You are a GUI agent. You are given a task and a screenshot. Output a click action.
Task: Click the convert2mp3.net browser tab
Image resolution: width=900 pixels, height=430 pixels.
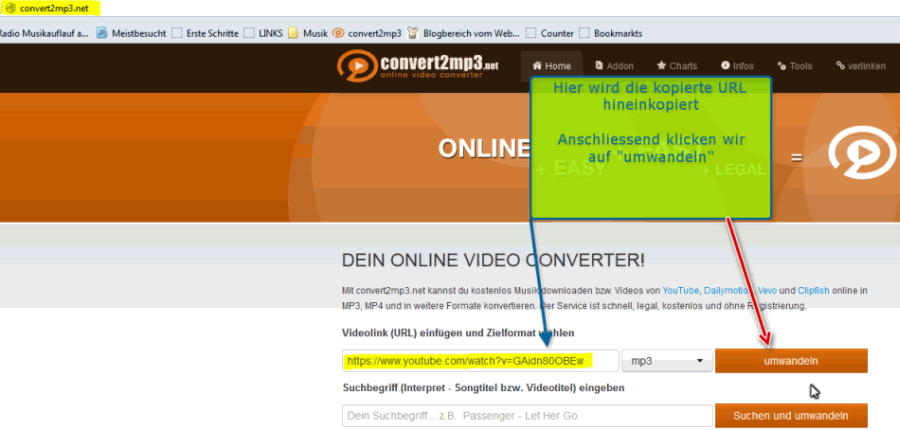click(51, 8)
